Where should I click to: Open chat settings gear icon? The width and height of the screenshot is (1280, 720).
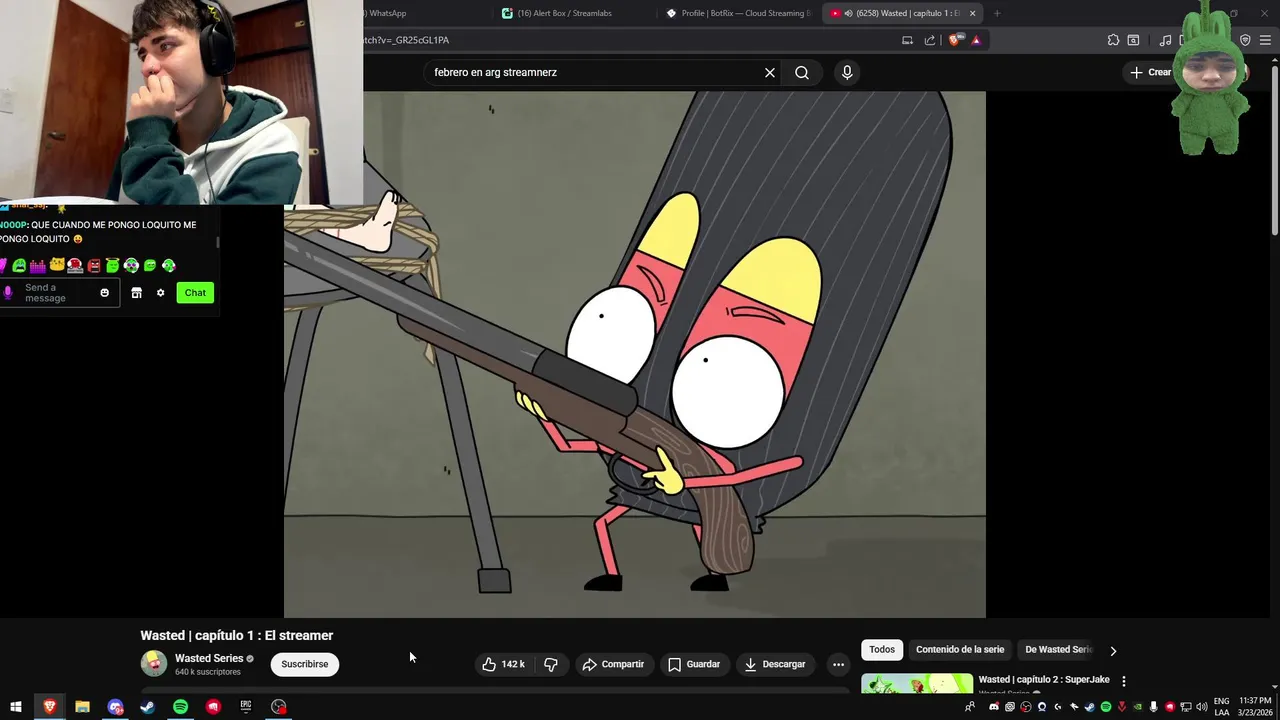click(x=160, y=293)
